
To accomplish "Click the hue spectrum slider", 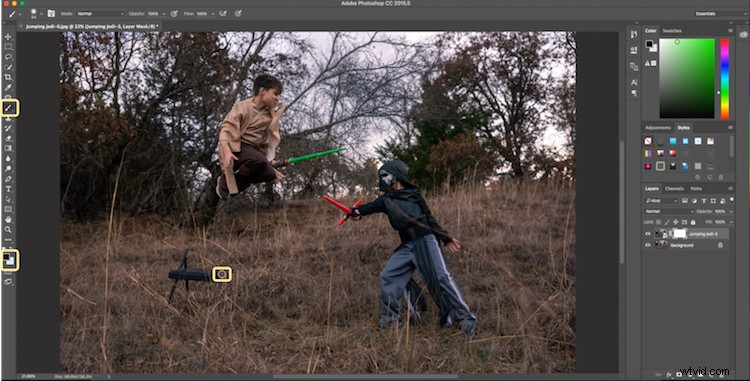I will pyautogui.click(x=725, y=79).
